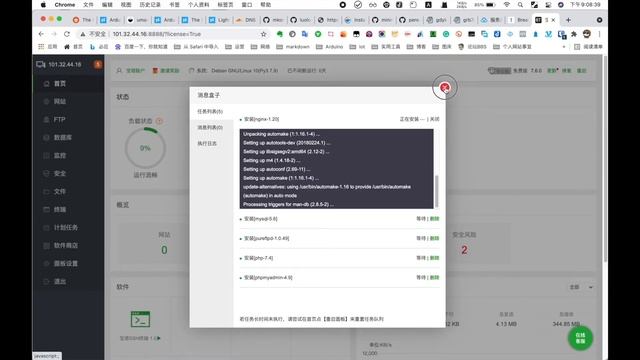This screenshot has height=360, width=640.
Task: Open the iot bookmarks folder
Action: click(x=358, y=47)
